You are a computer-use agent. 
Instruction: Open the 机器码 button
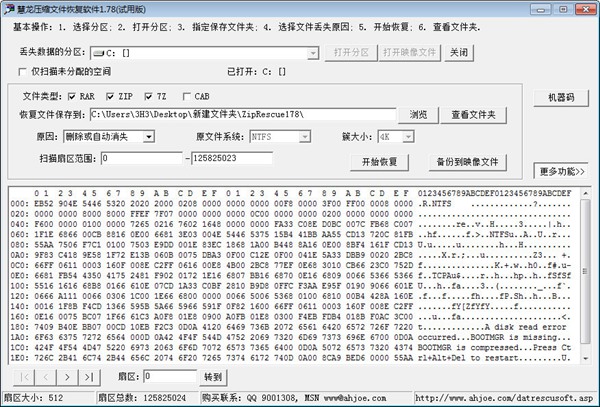pos(561,98)
